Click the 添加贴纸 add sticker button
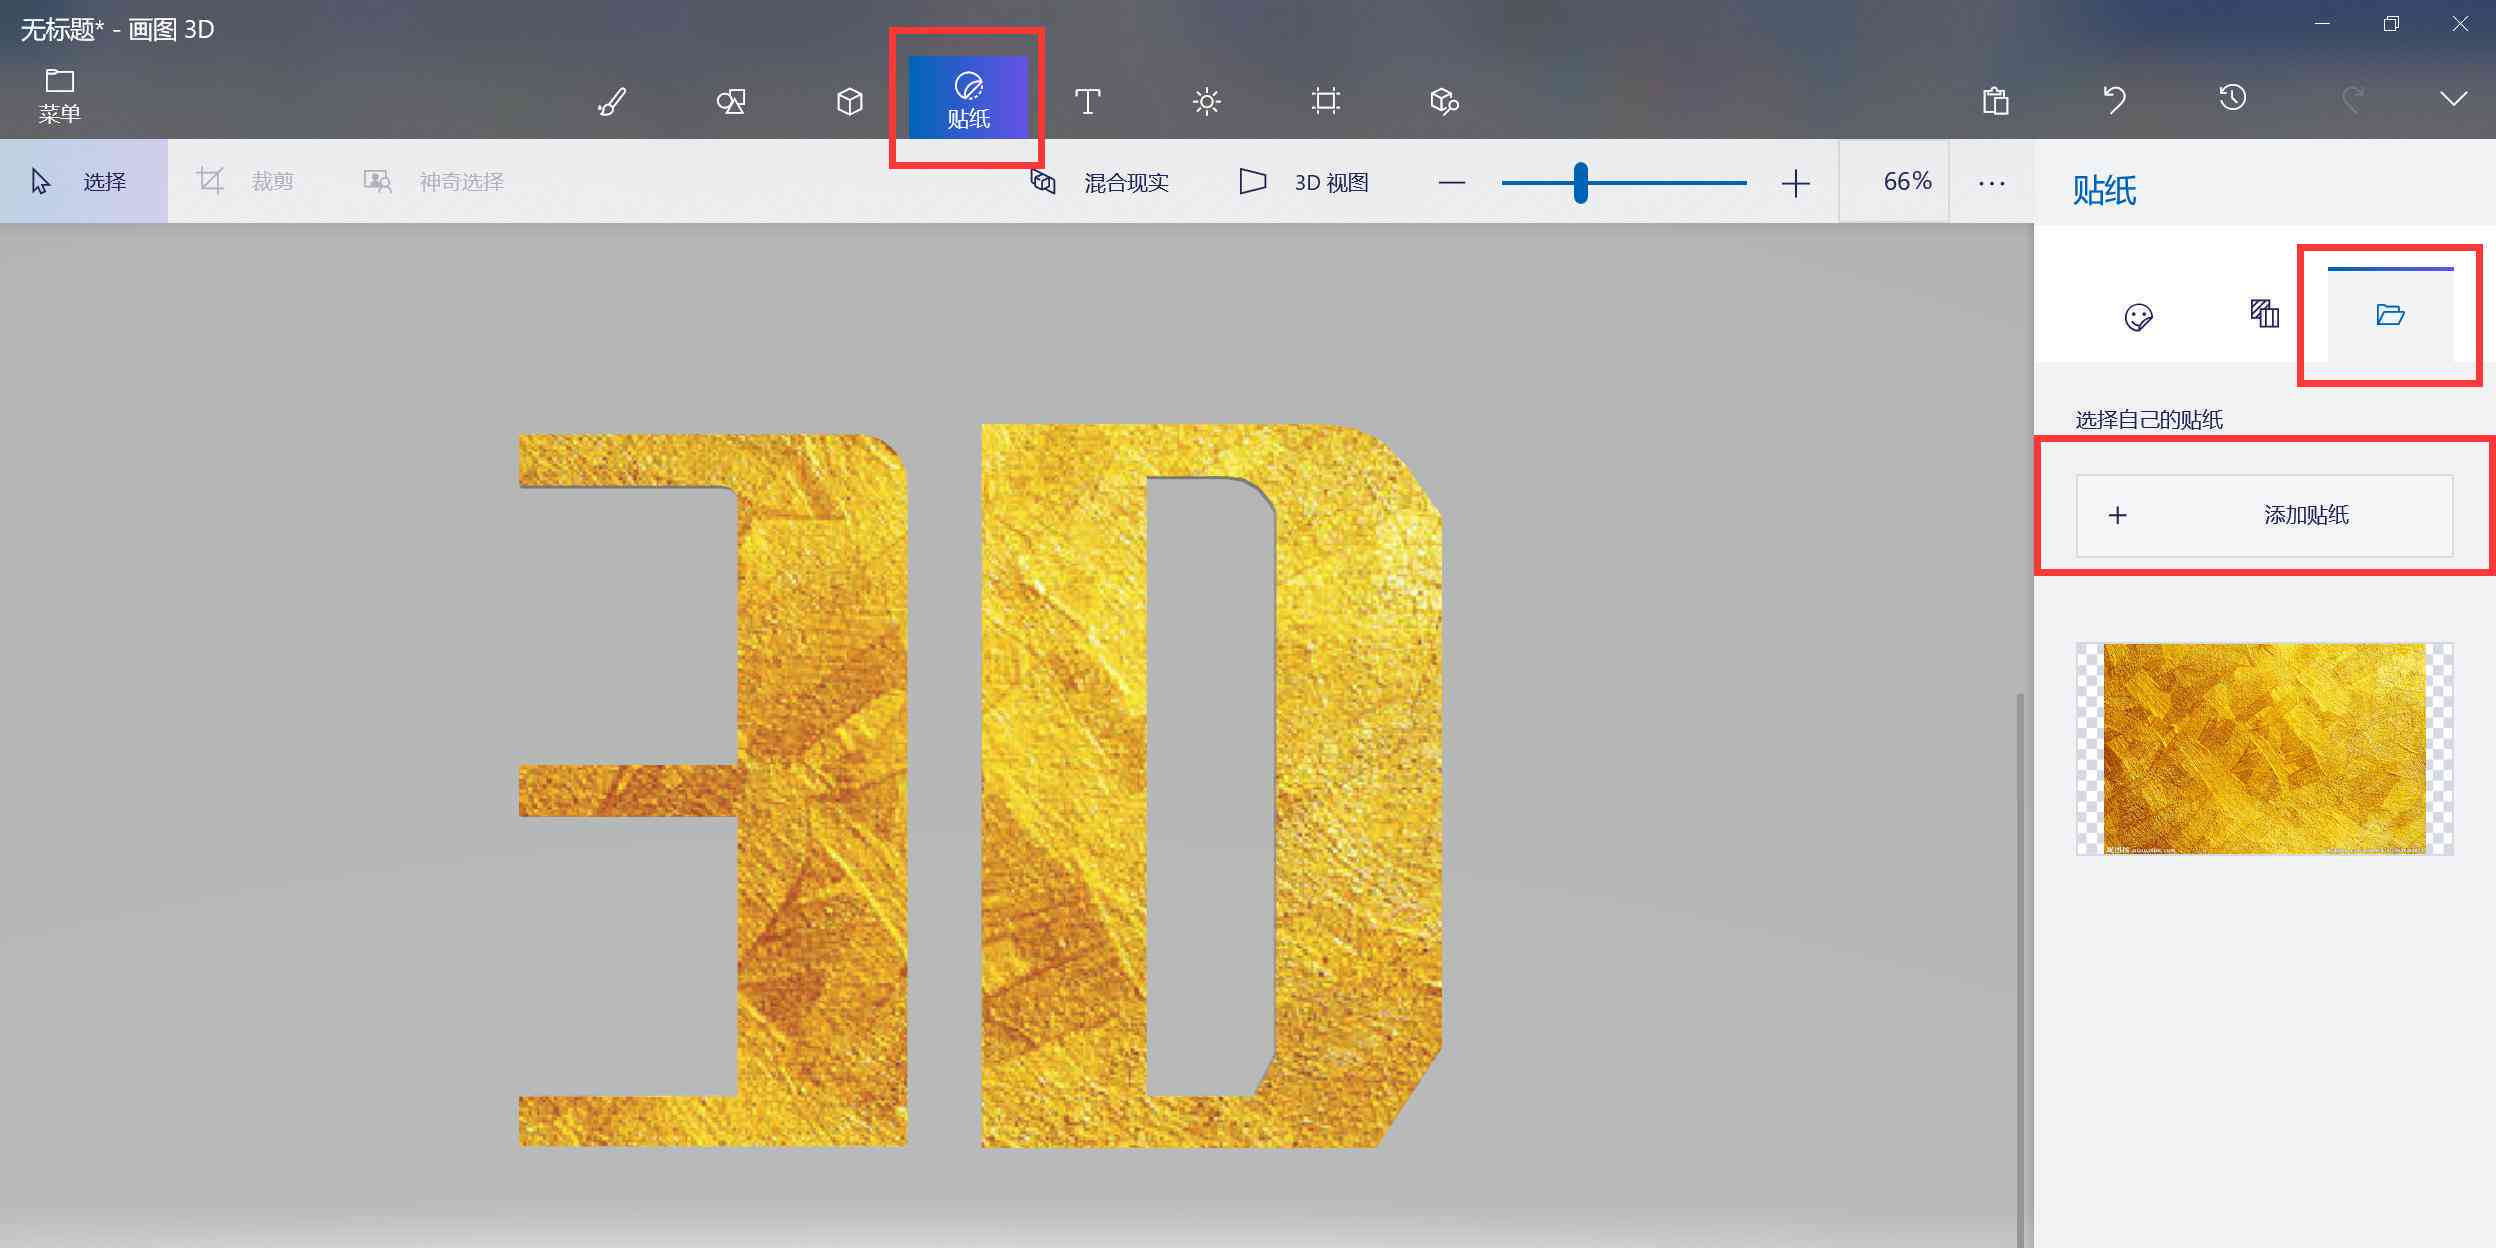Screen dimensions: 2496x1248 2264,515
